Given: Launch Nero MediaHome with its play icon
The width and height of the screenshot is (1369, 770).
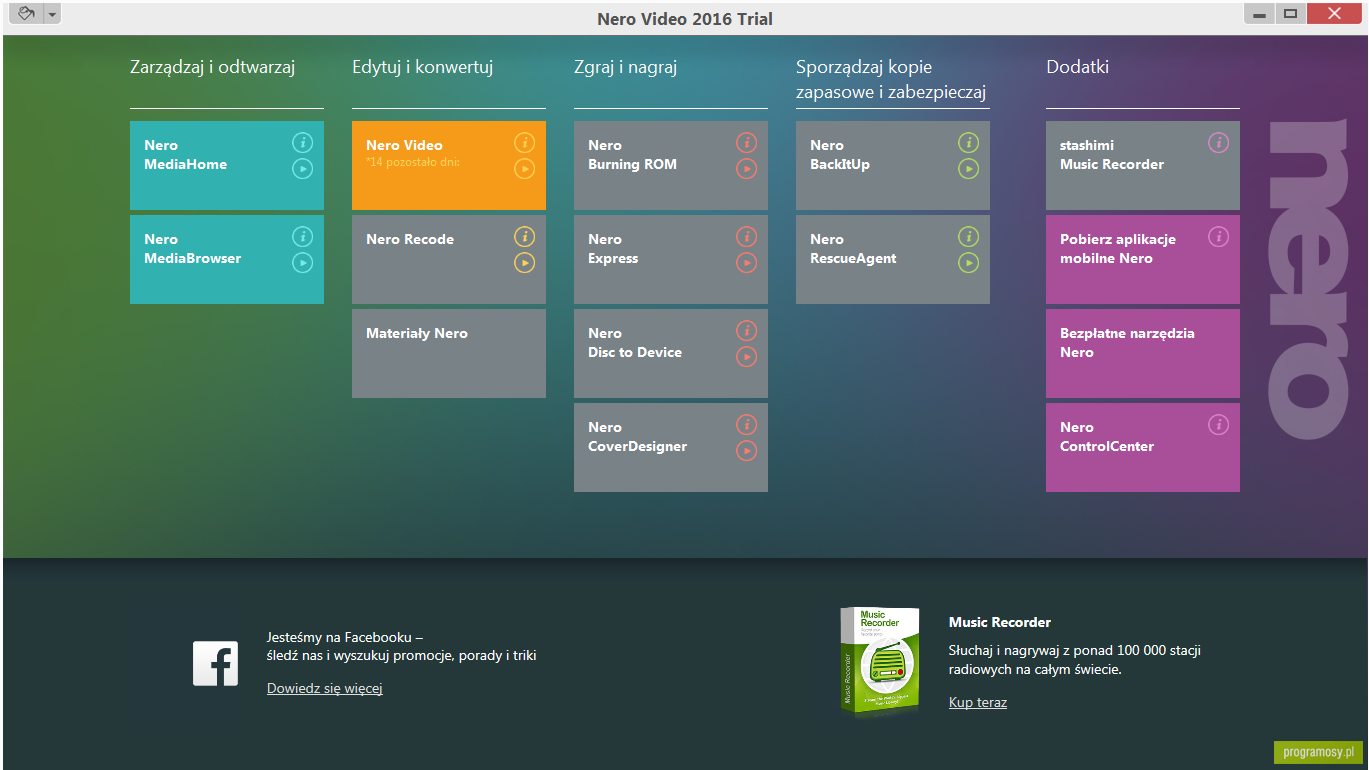Looking at the screenshot, I should click(302, 169).
